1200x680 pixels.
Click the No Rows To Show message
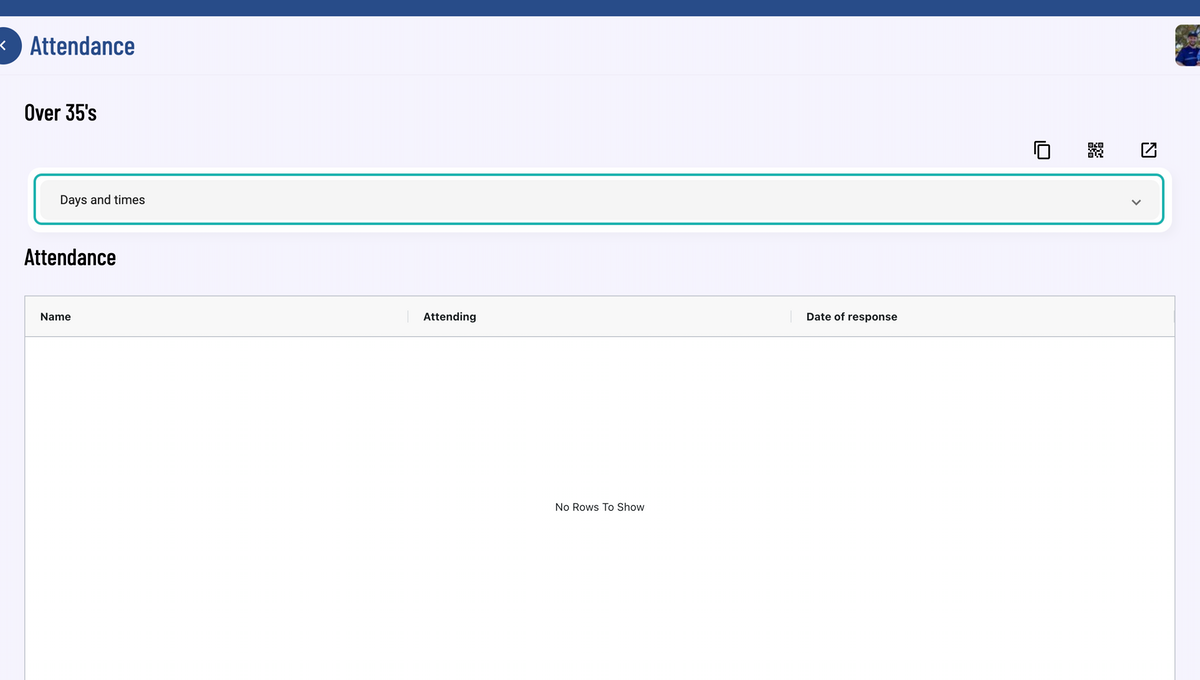(599, 507)
